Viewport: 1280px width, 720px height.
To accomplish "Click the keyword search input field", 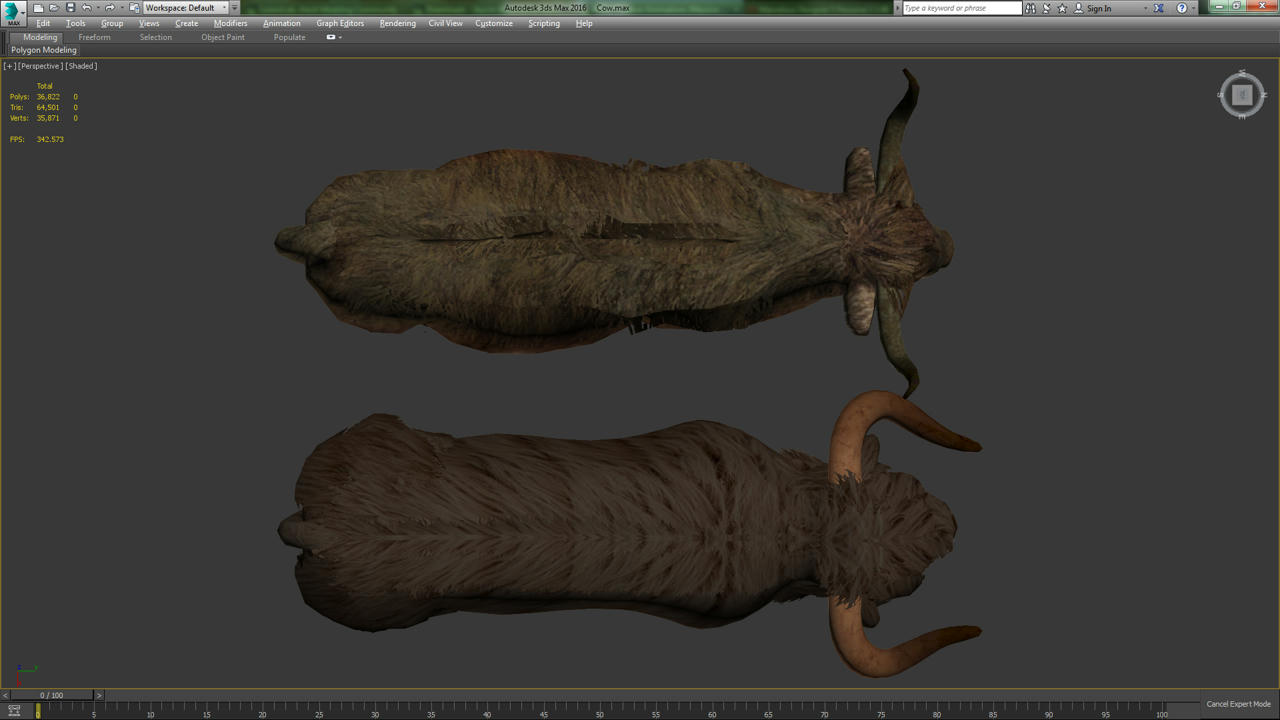I will 962,8.
